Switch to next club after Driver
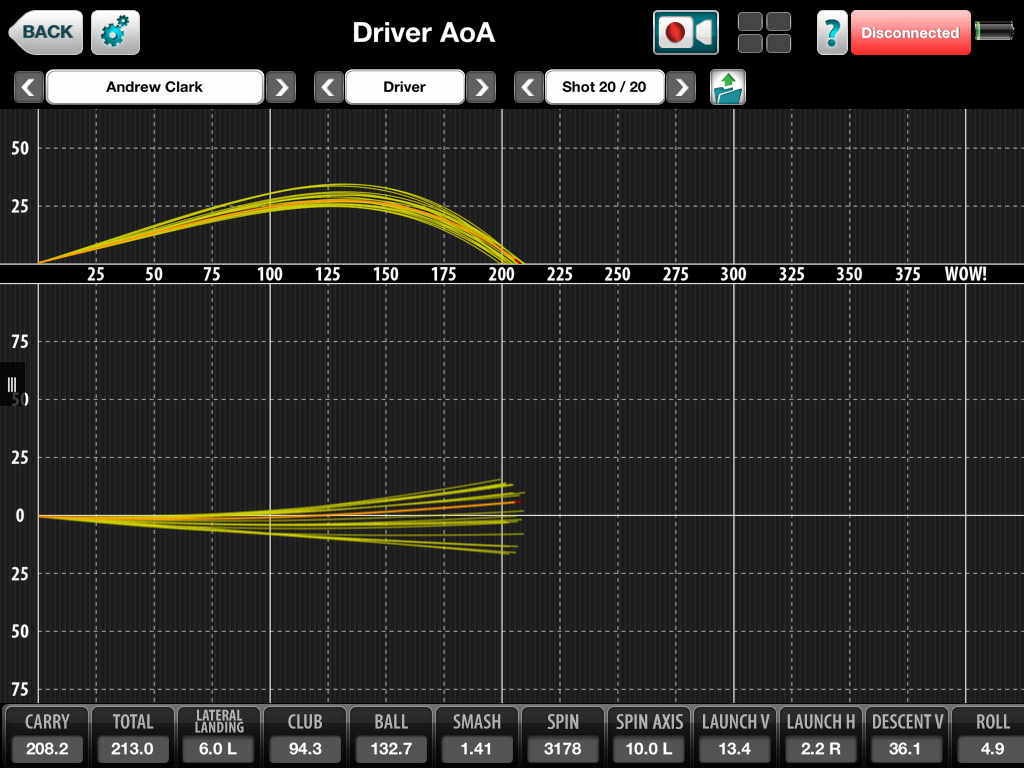The image size is (1024, 768). coord(481,87)
